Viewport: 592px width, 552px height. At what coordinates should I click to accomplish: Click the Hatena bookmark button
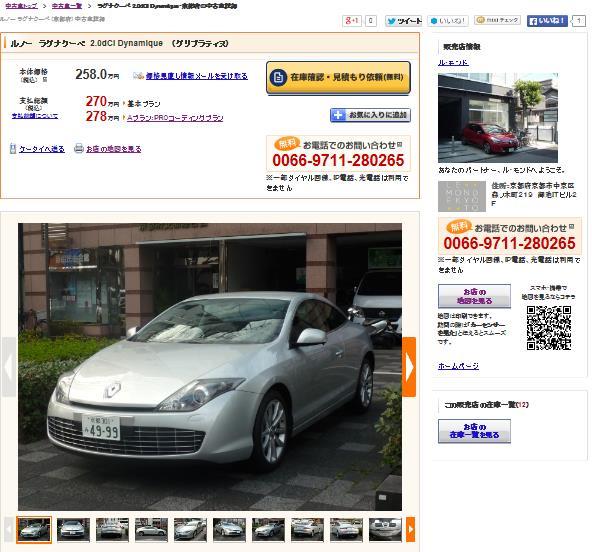tap(448, 20)
